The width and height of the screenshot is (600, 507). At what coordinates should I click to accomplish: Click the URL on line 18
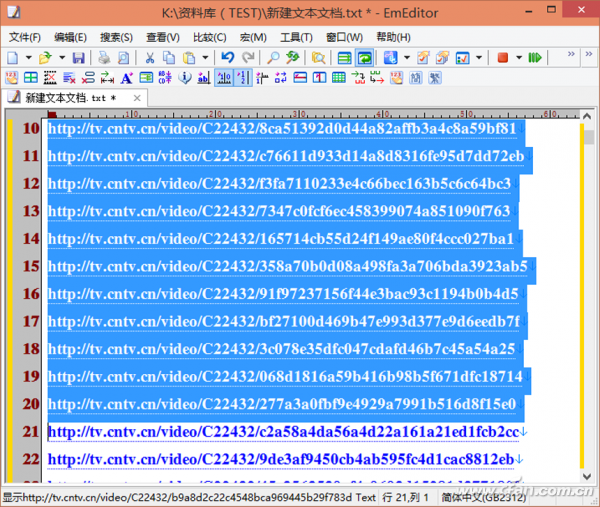281,349
